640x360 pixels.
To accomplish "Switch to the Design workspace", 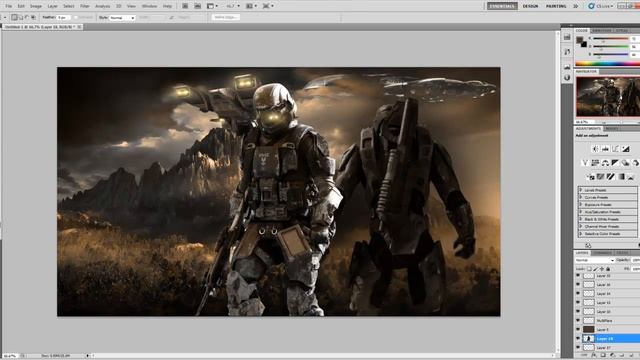I will tap(530, 6).
